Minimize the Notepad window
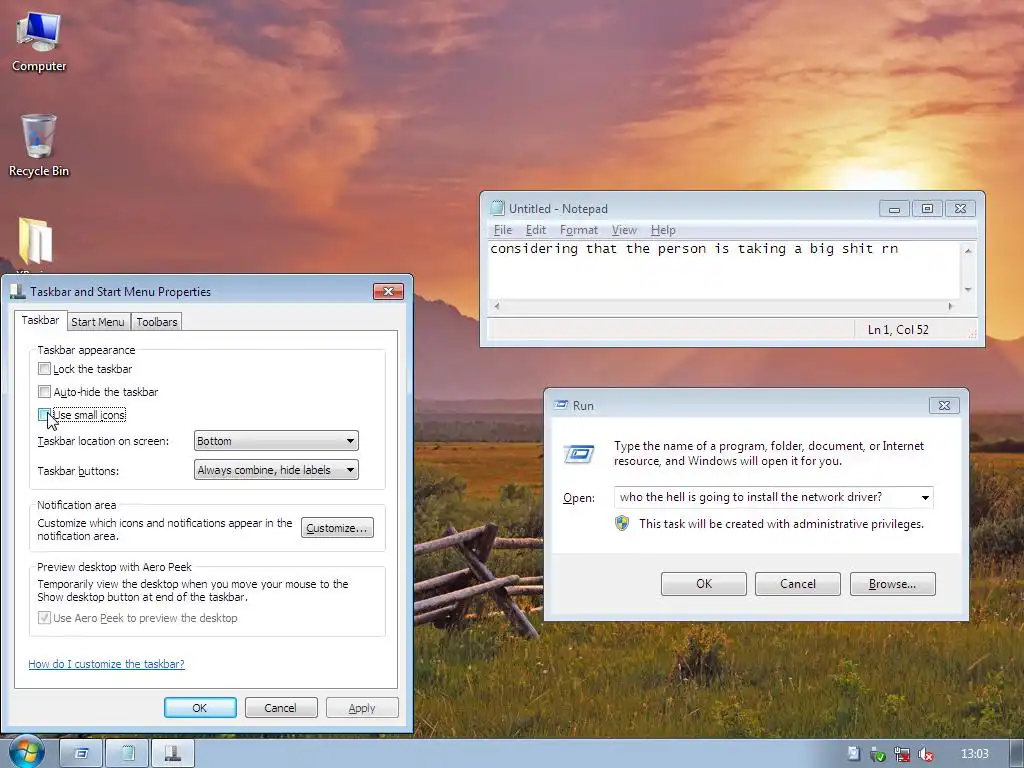The height and width of the screenshot is (768, 1024). click(x=895, y=208)
